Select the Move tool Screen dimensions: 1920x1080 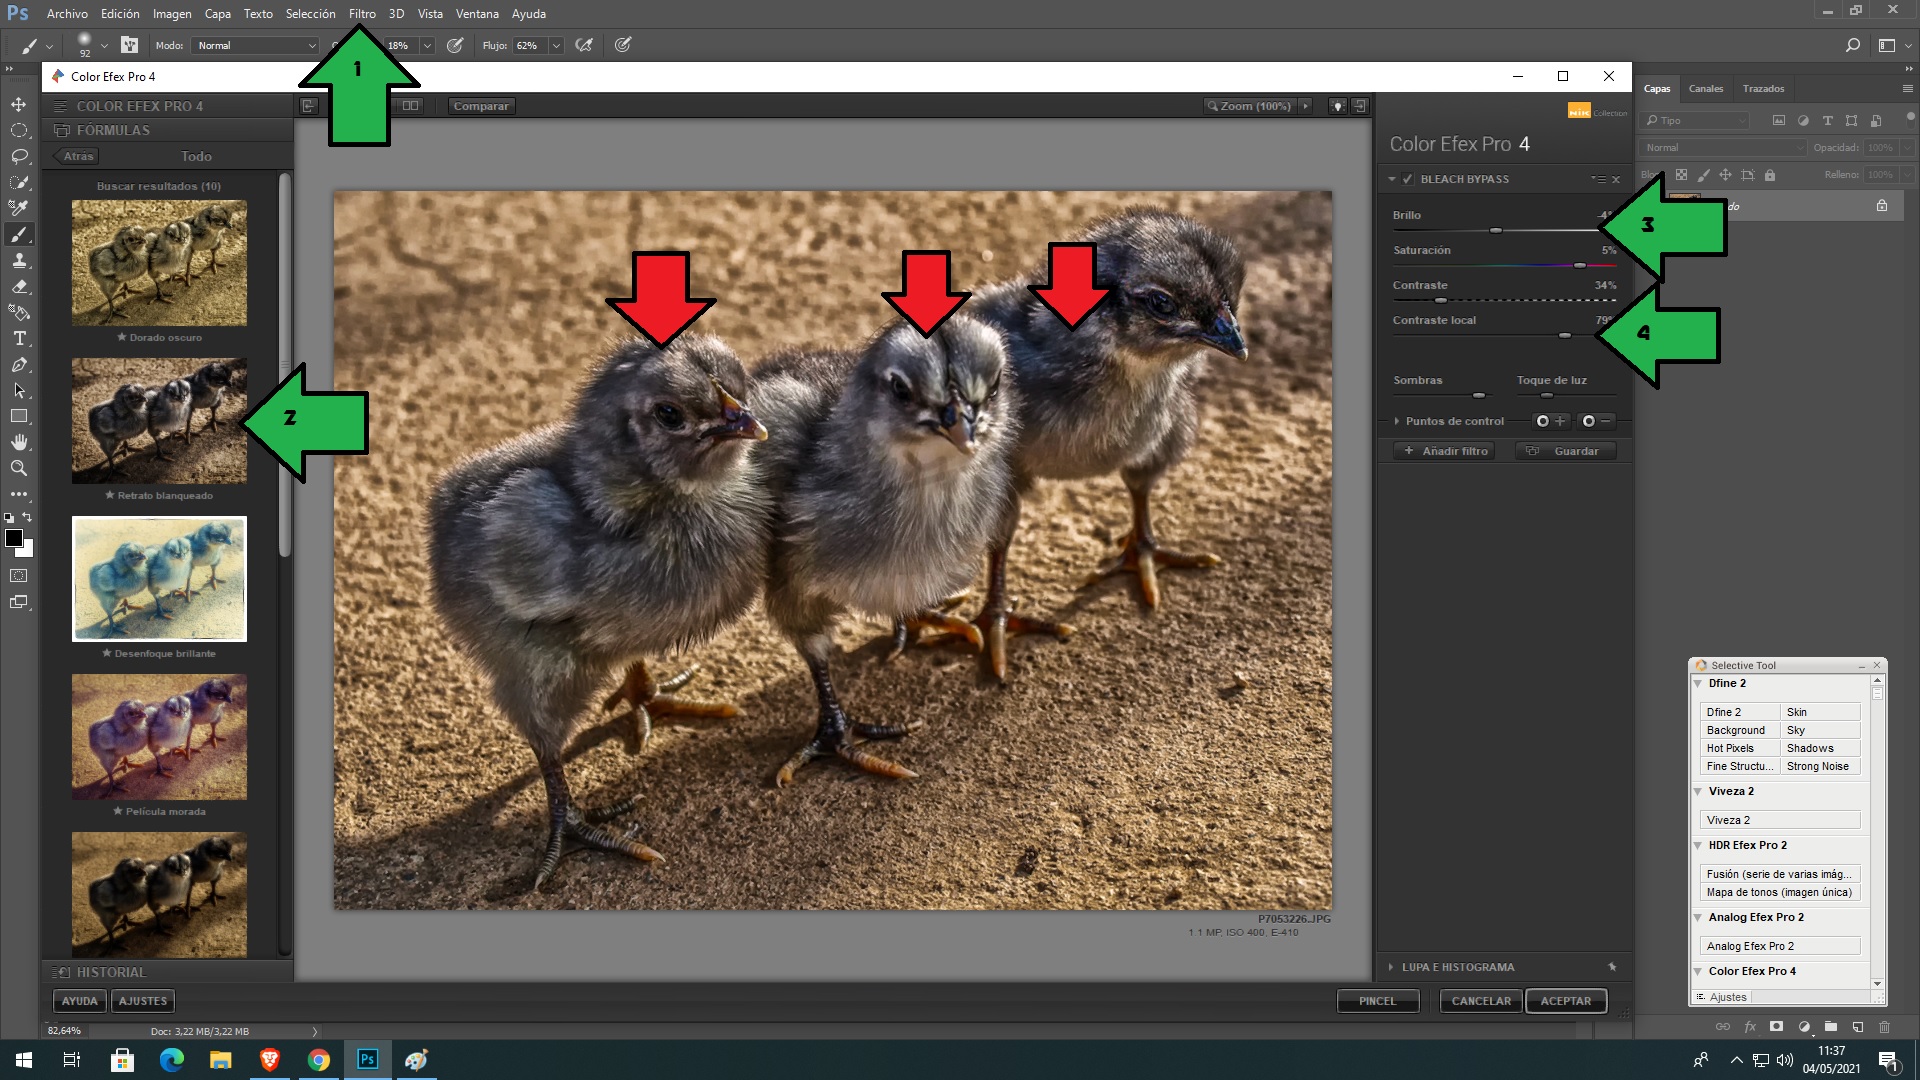point(19,104)
